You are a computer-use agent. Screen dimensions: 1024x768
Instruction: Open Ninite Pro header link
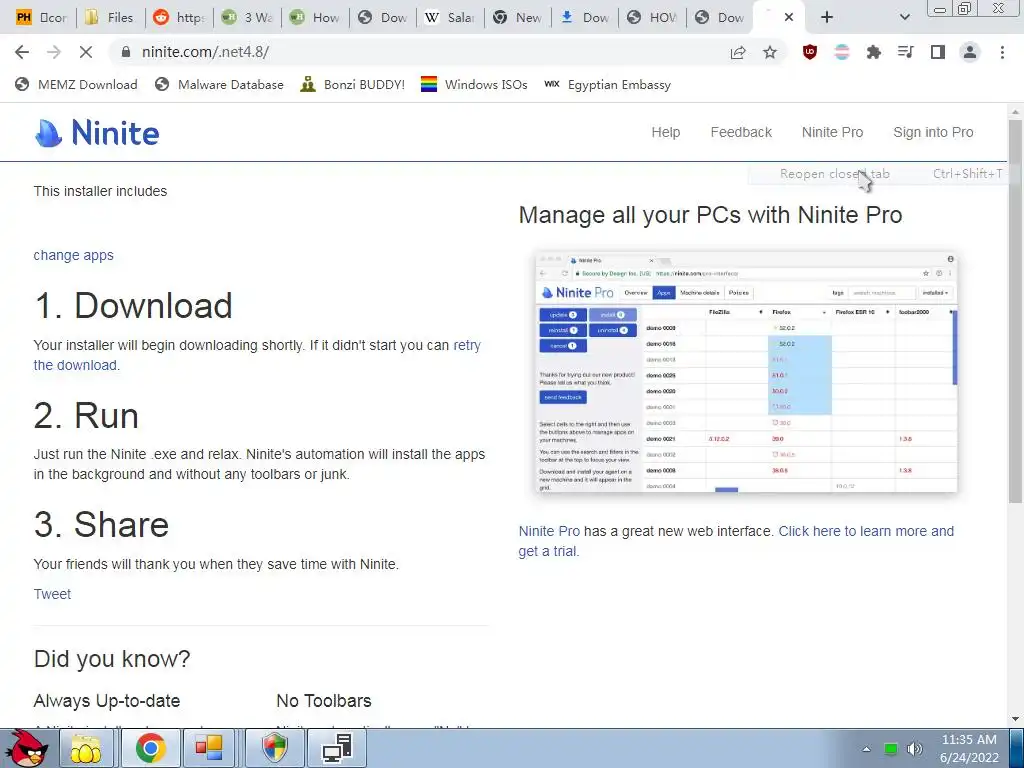click(832, 132)
